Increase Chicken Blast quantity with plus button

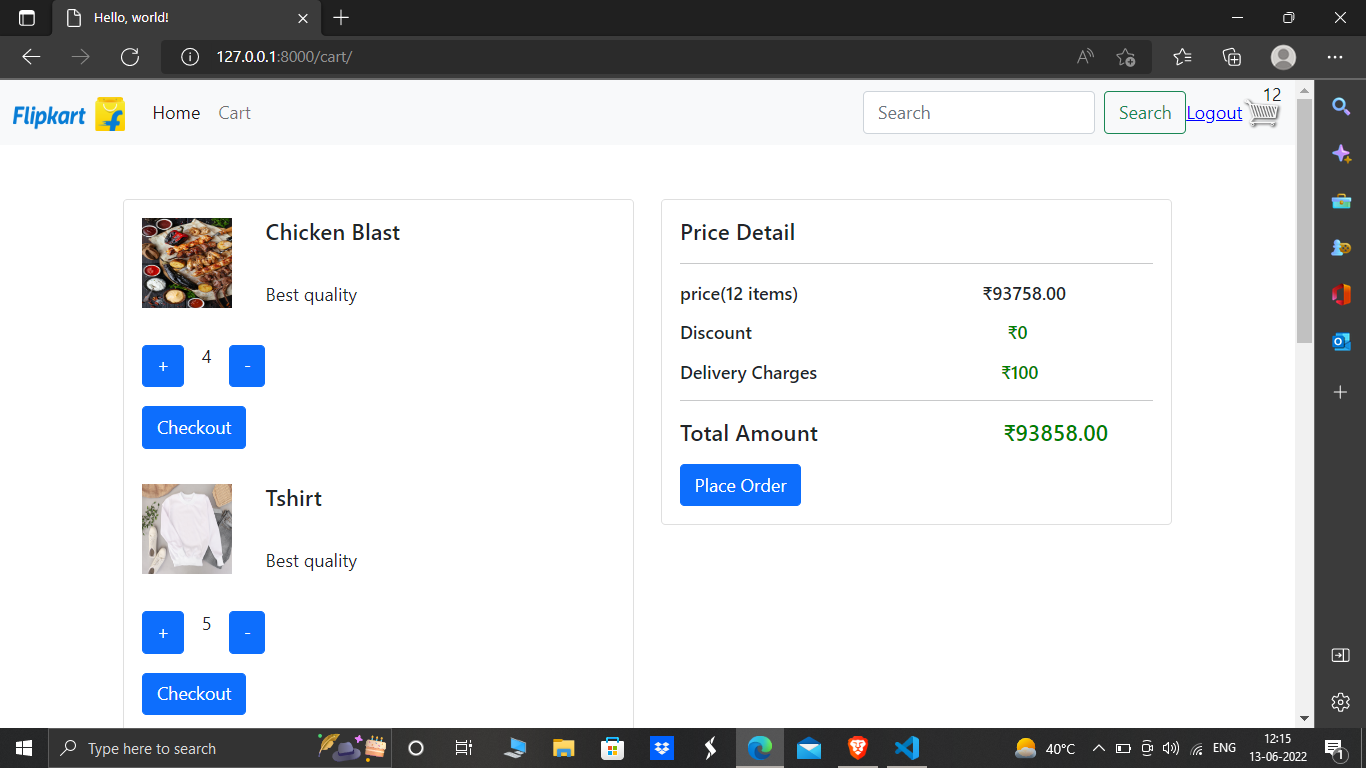coord(162,366)
